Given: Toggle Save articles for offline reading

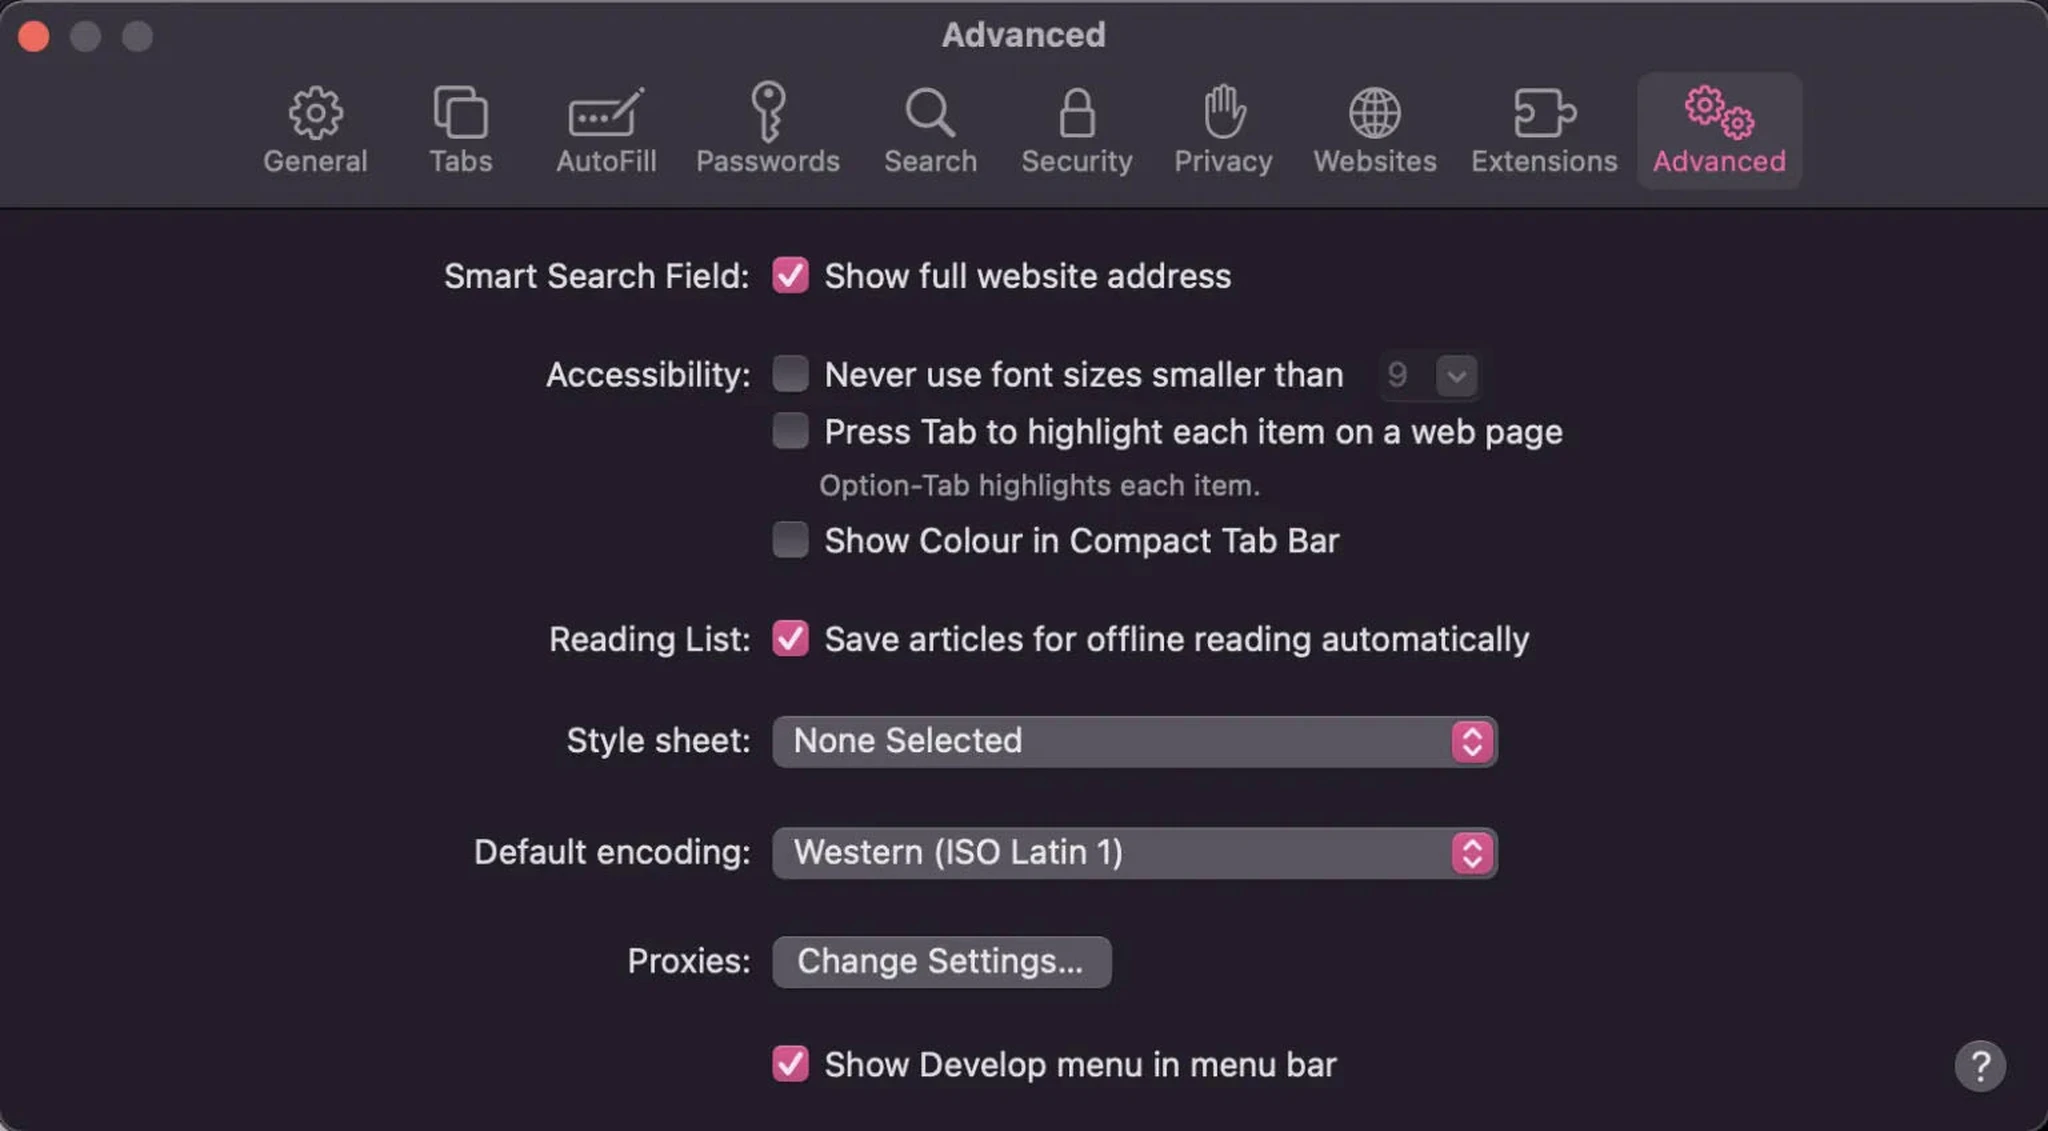Looking at the screenshot, I should point(789,638).
